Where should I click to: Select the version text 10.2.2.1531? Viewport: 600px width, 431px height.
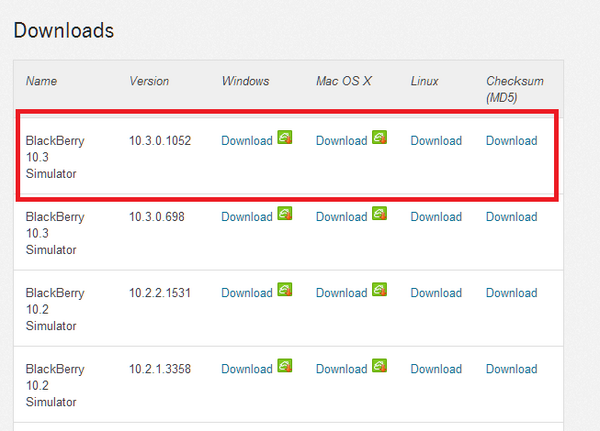pyautogui.click(x=160, y=293)
